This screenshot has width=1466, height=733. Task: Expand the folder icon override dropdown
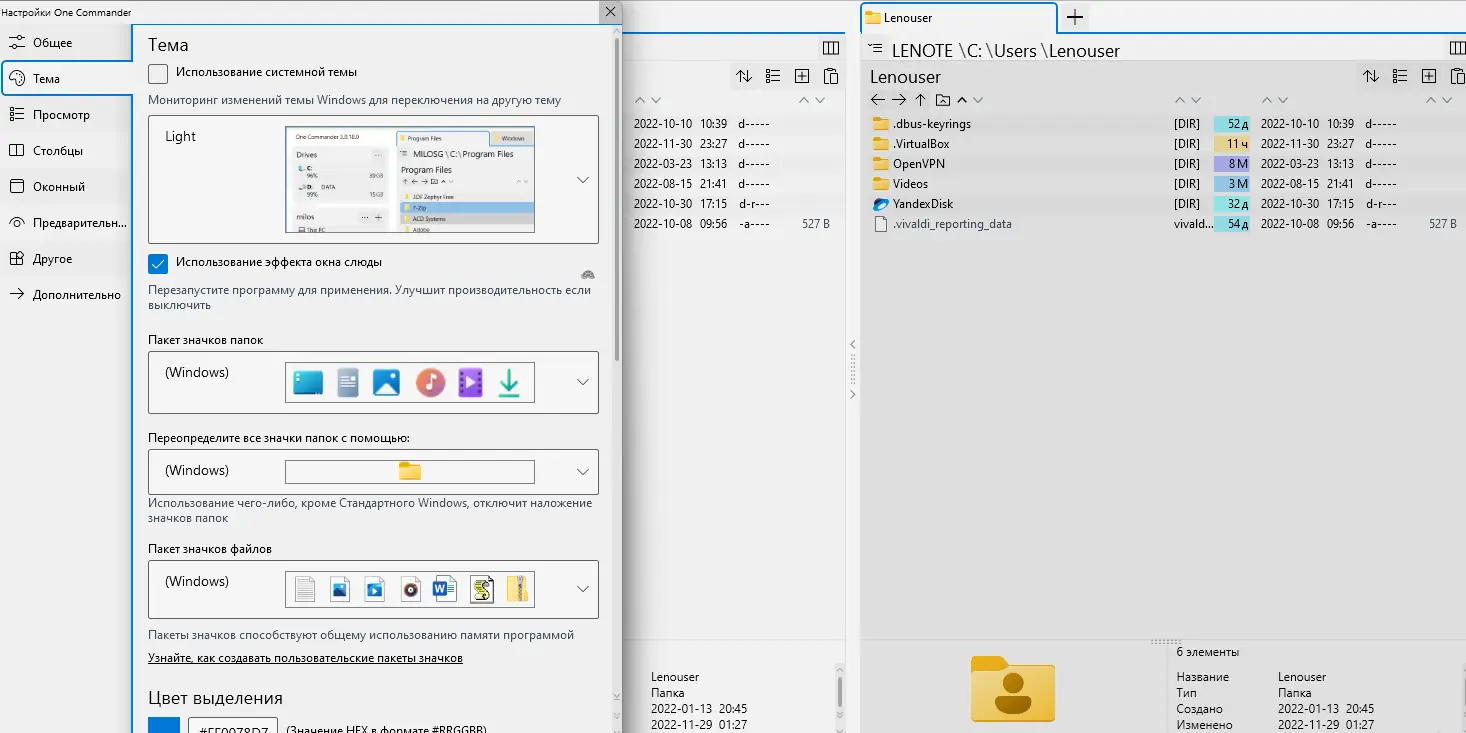[373, 472]
